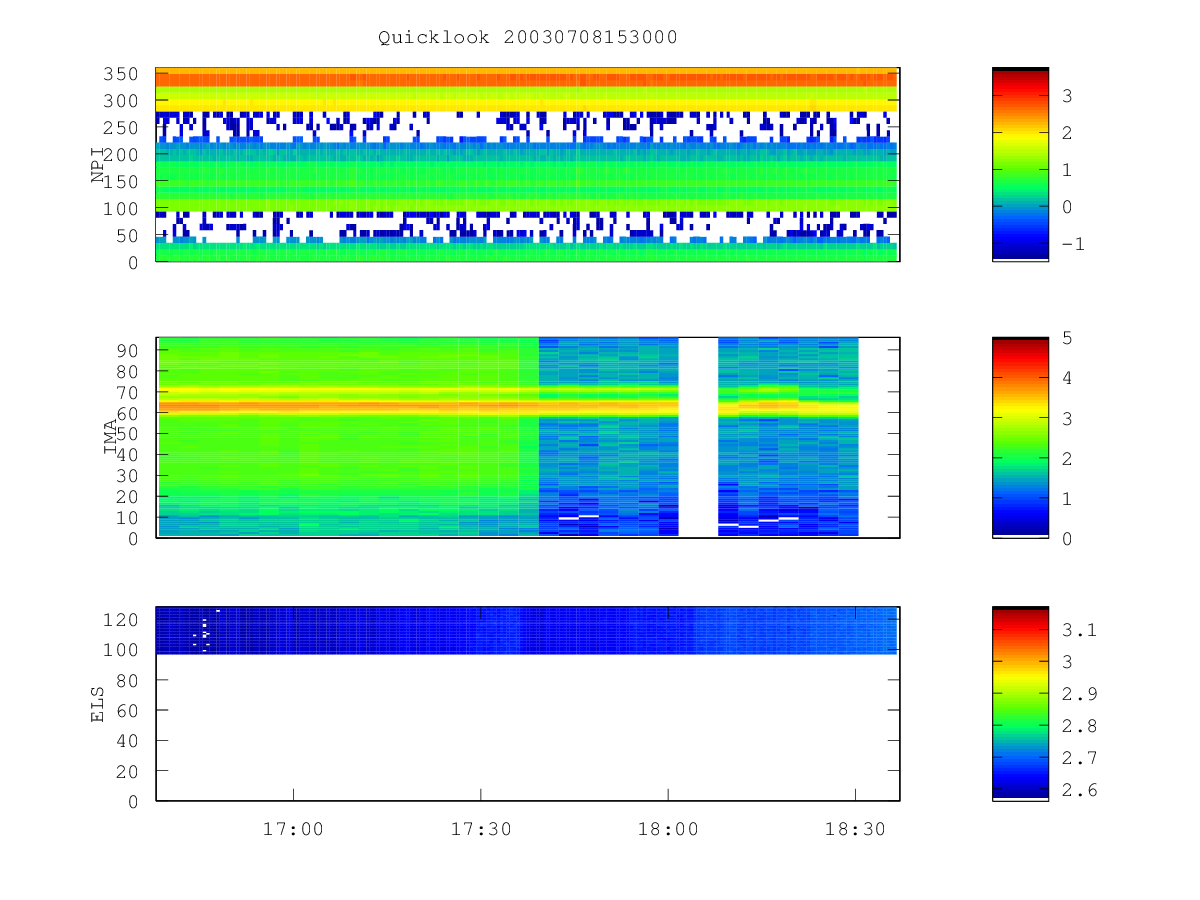This screenshot has width=1200, height=900.
Task: Click the title text "Quicklook 20030708153000"
Action: [x=527, y=37]
